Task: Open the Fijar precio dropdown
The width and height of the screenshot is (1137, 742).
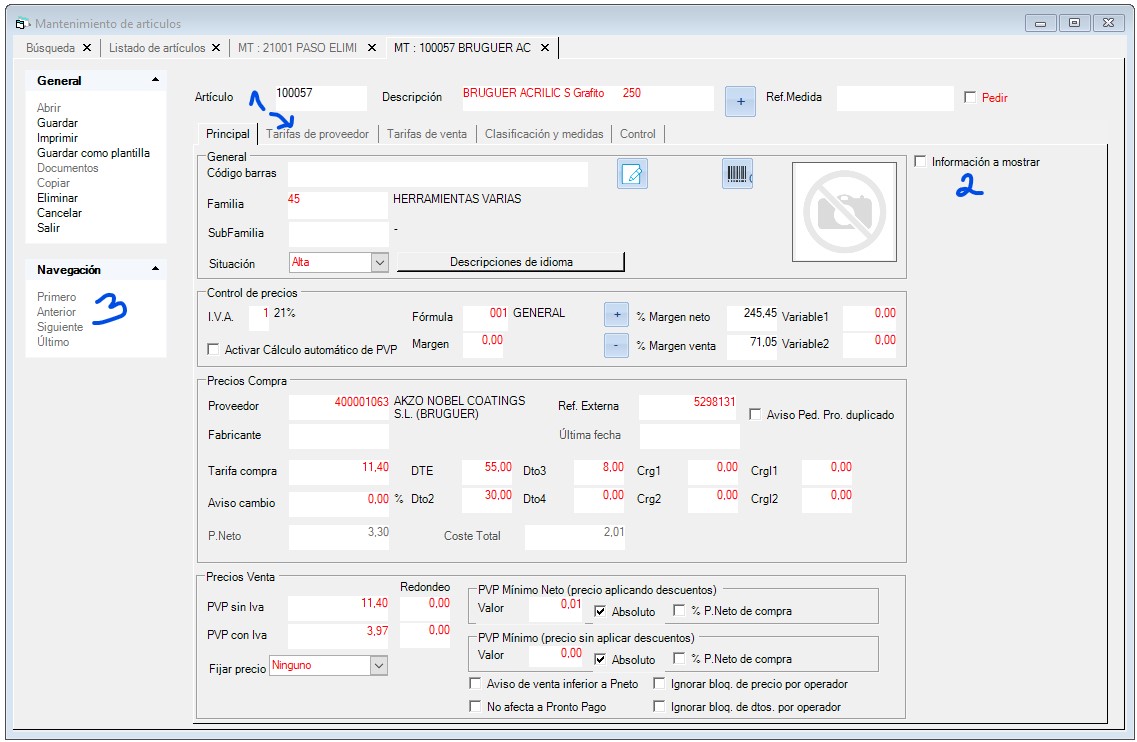Action: pyautogui.click(x=379, y=666)
